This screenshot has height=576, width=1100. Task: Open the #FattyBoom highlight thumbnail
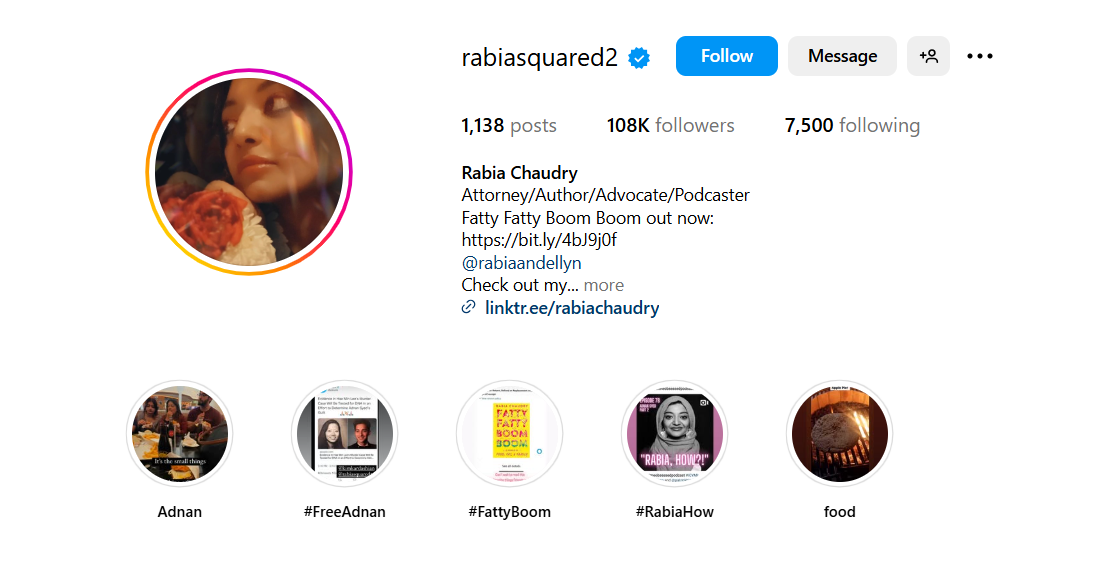pyautogui.click(x=509, y=434)
